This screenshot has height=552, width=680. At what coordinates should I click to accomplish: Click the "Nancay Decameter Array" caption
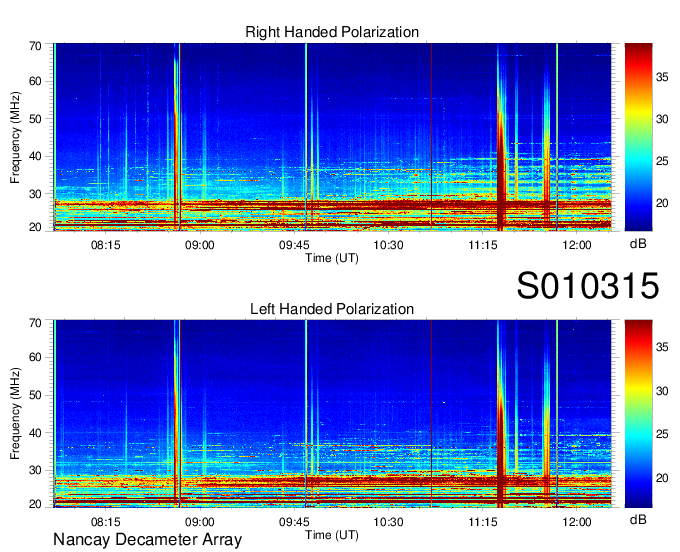pyautogui.click(x=147, y=539)
